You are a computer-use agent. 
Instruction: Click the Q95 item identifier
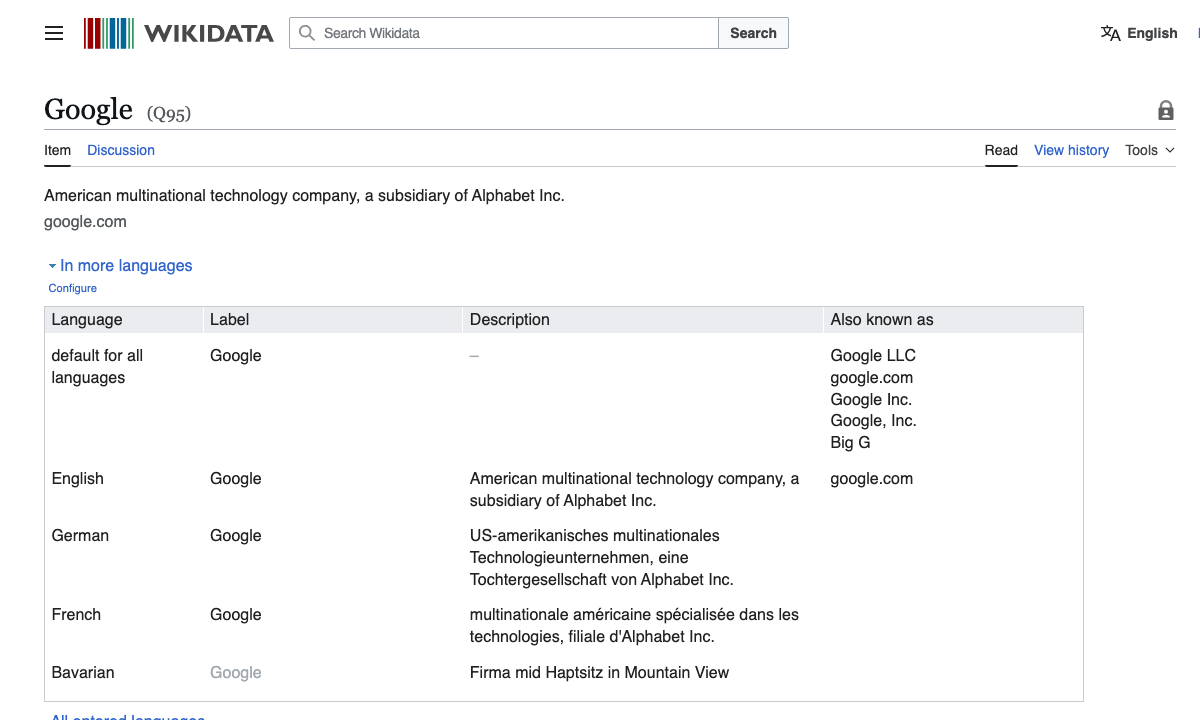(169, 113)
